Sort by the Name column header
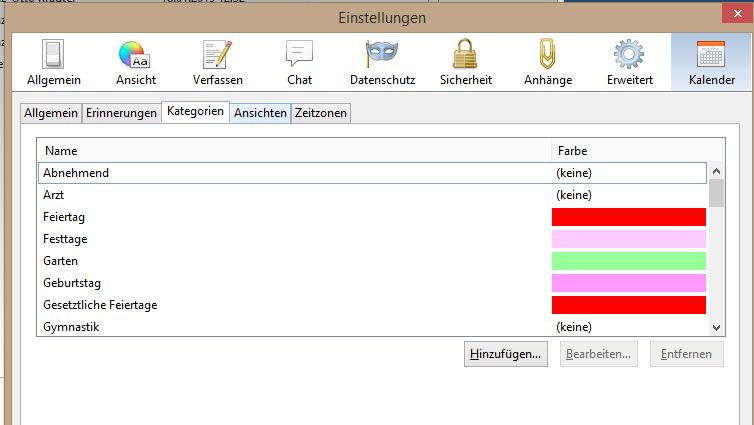Screen dimensions: 754x425 coord(294,151)
